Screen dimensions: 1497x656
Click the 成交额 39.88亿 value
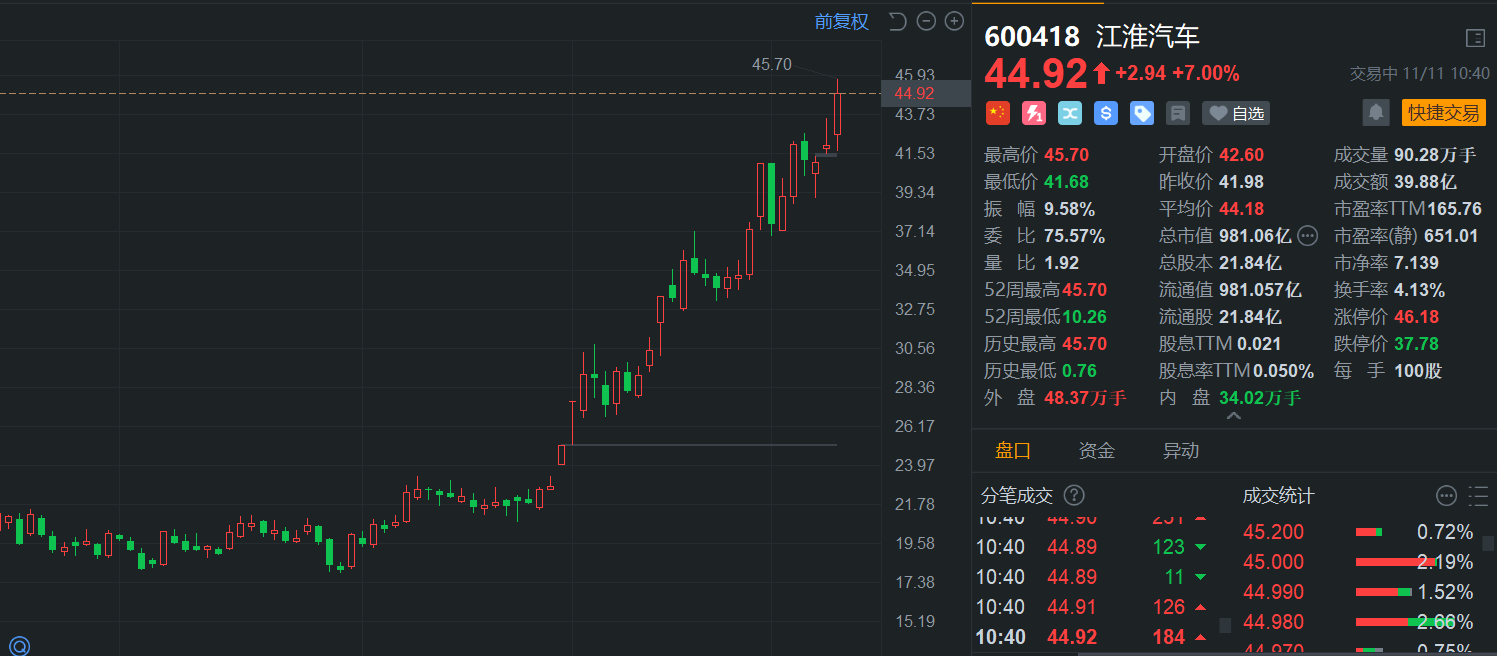[x=1428, y=182]
